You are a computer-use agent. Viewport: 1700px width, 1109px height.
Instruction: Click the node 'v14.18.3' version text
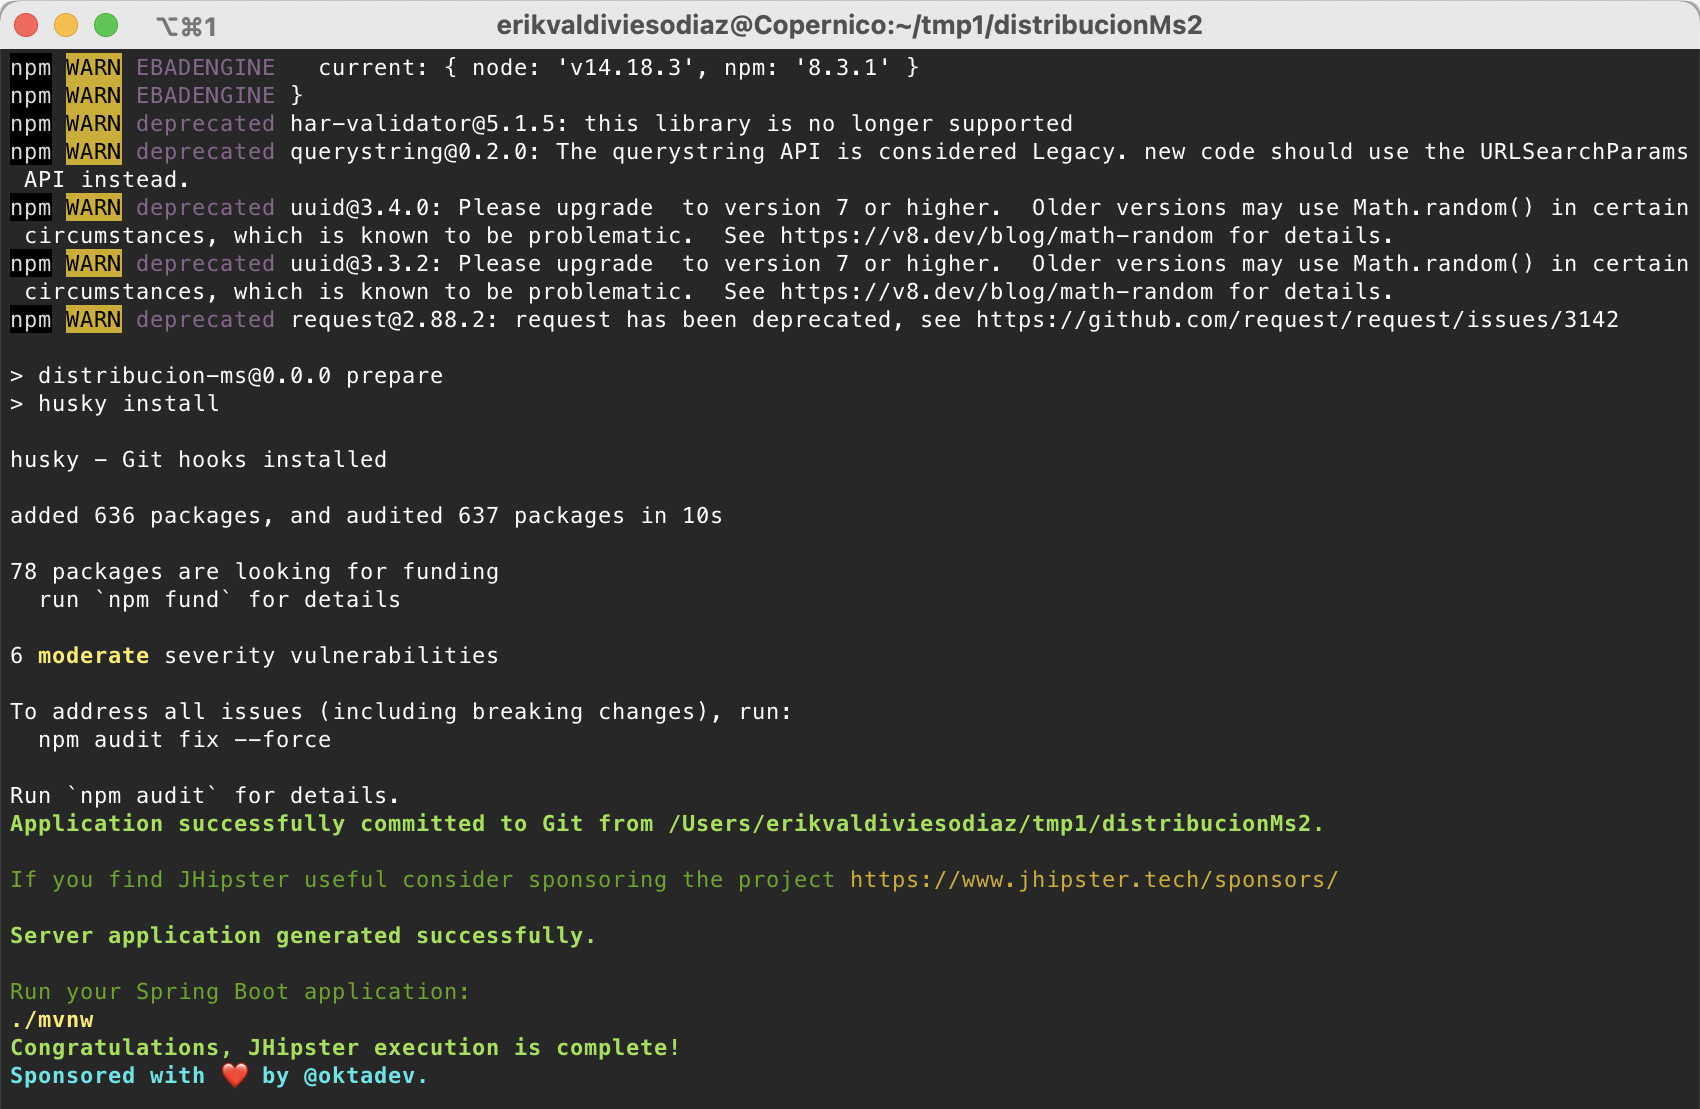(x=625, y=68)
